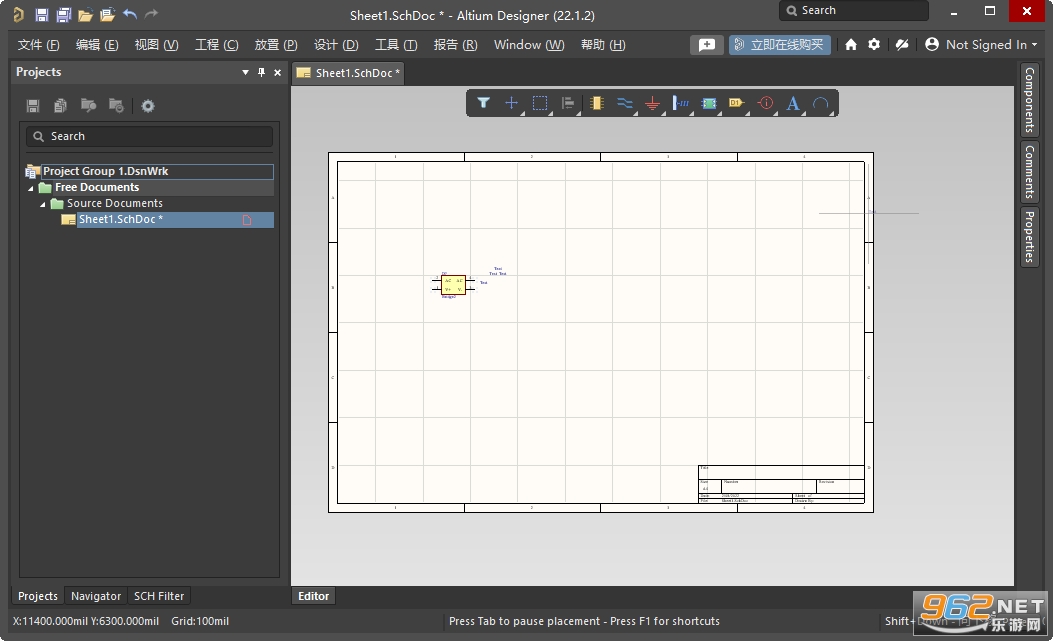Open preferences gear in top bar

pyautogui.click(x=874, y=44)
